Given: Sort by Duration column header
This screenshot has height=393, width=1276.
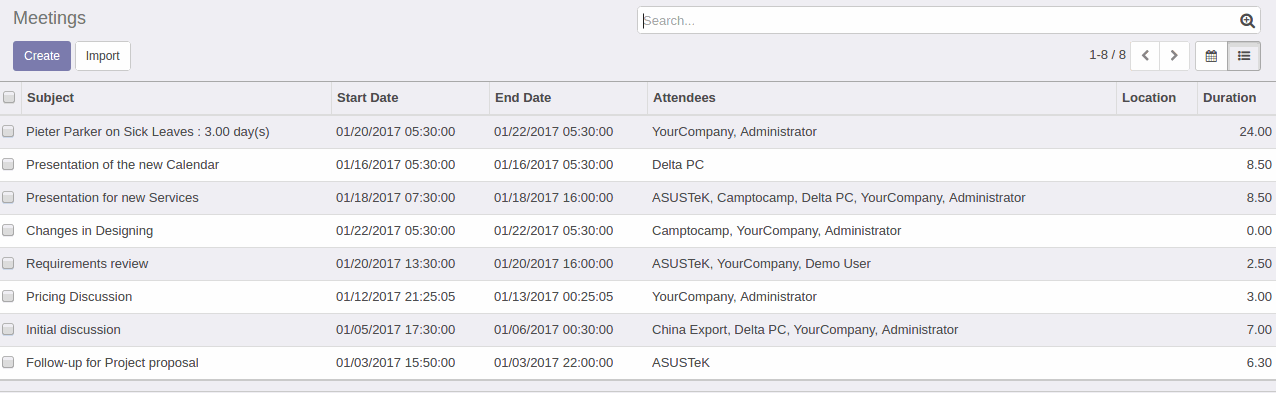Looking at the screenshot, I should [x=1229, y=98].
